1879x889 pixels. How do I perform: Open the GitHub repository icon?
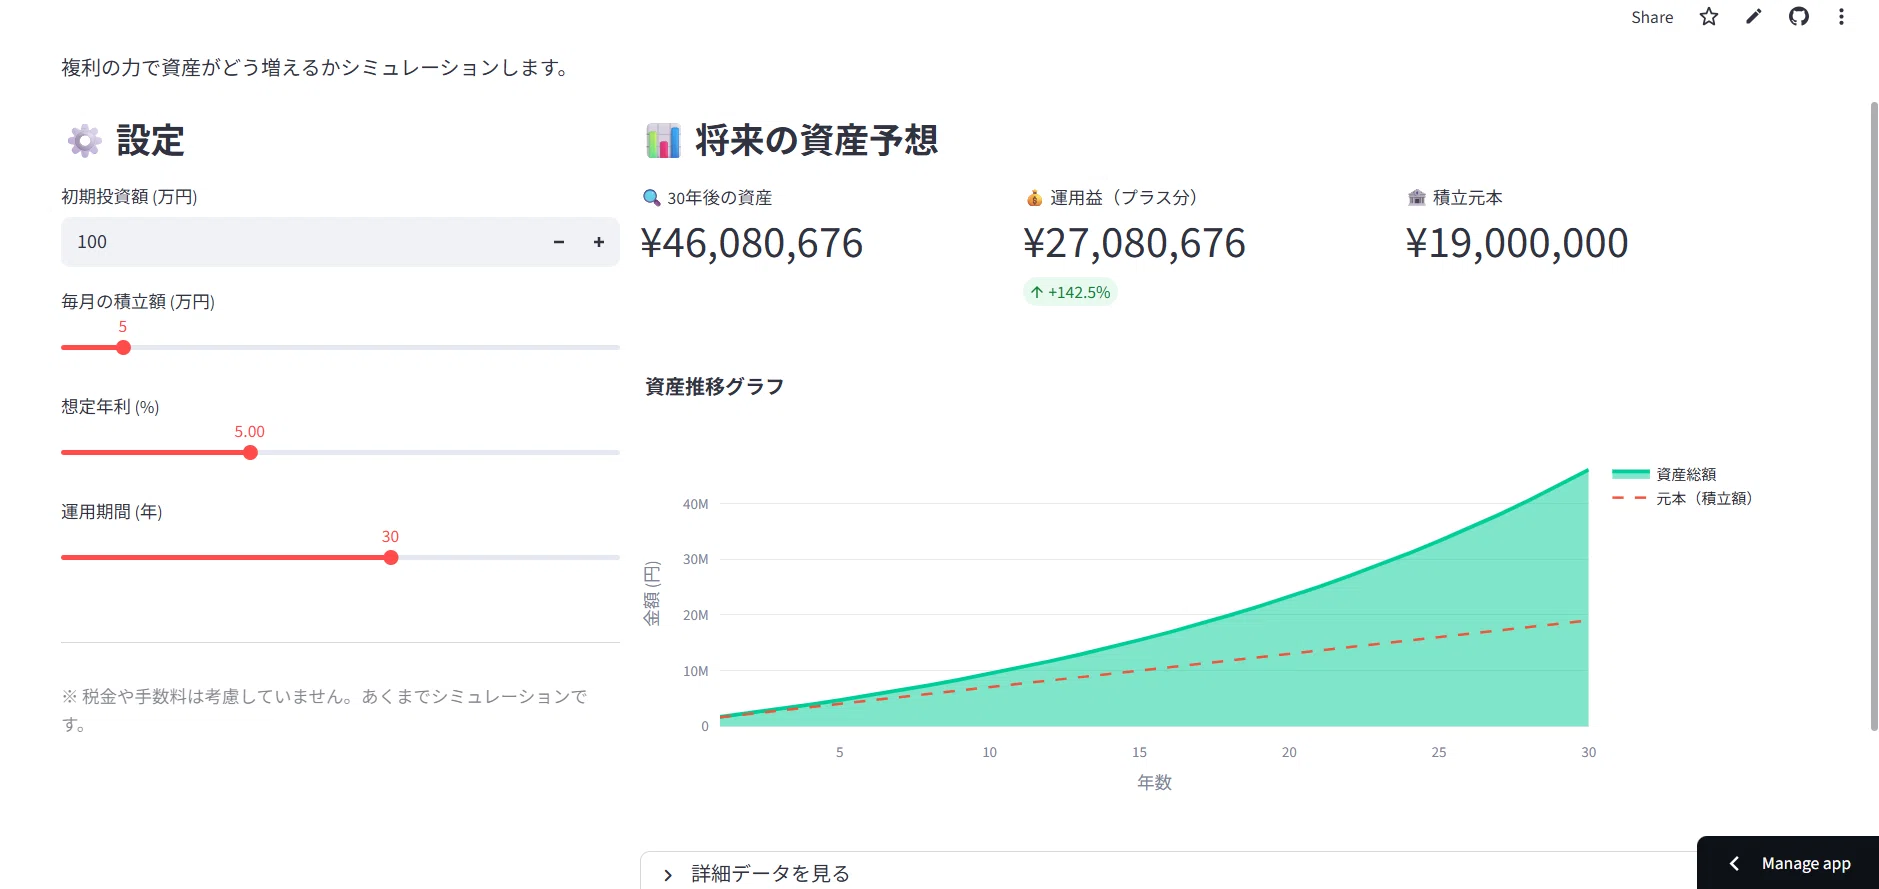1798,17
